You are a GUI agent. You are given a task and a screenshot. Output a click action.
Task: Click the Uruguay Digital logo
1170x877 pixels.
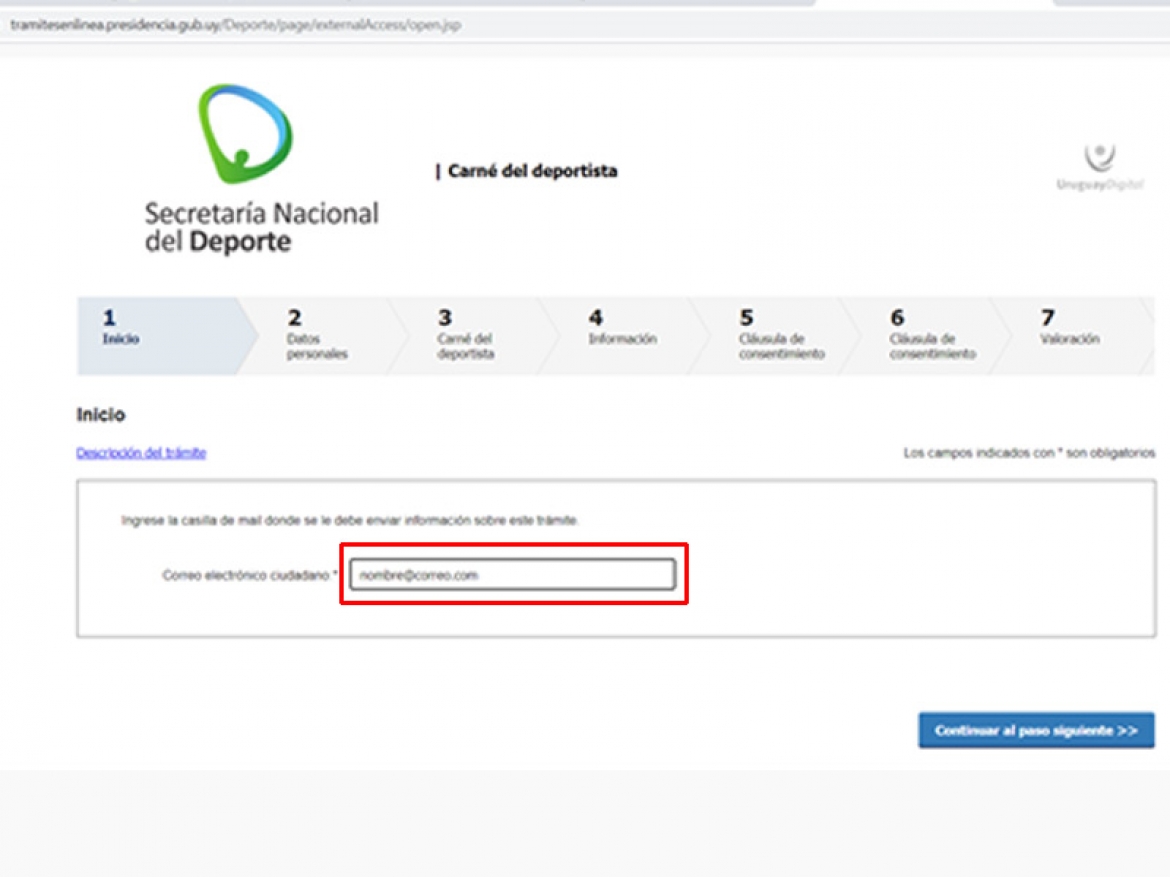(1100, 167)
